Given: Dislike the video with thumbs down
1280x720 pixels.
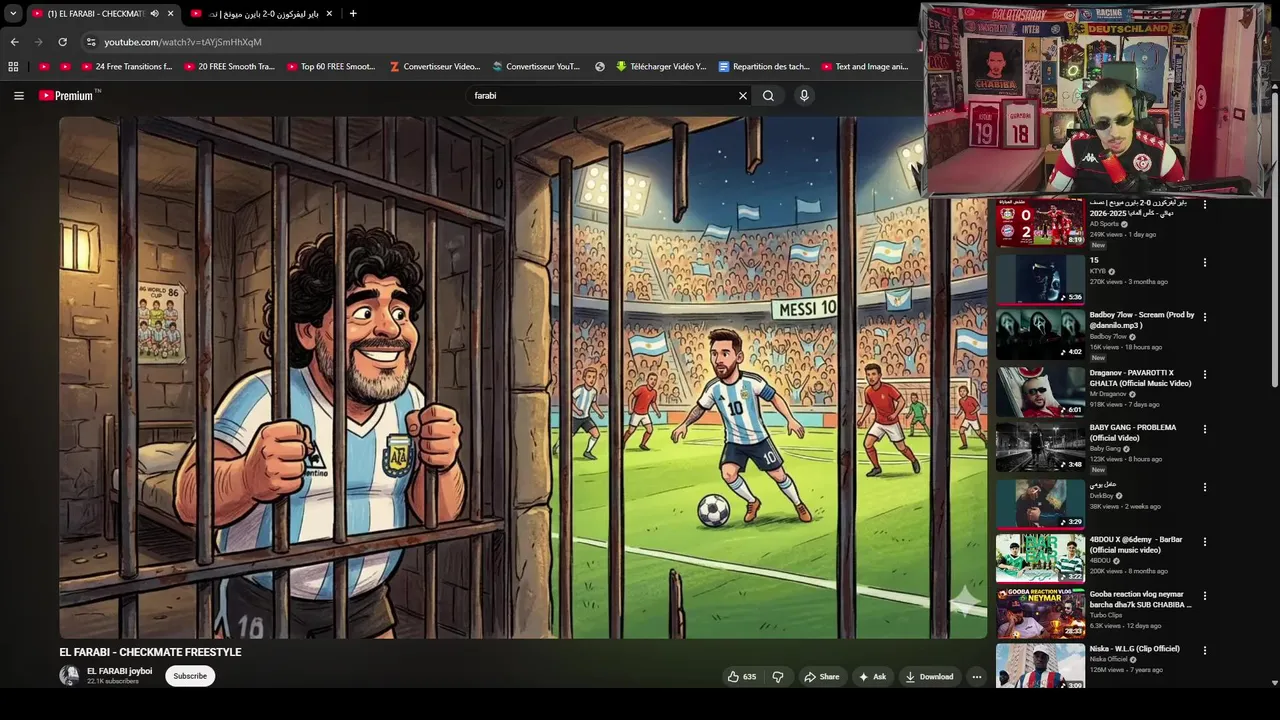Looking at the screenshot, I should (778, 677).
